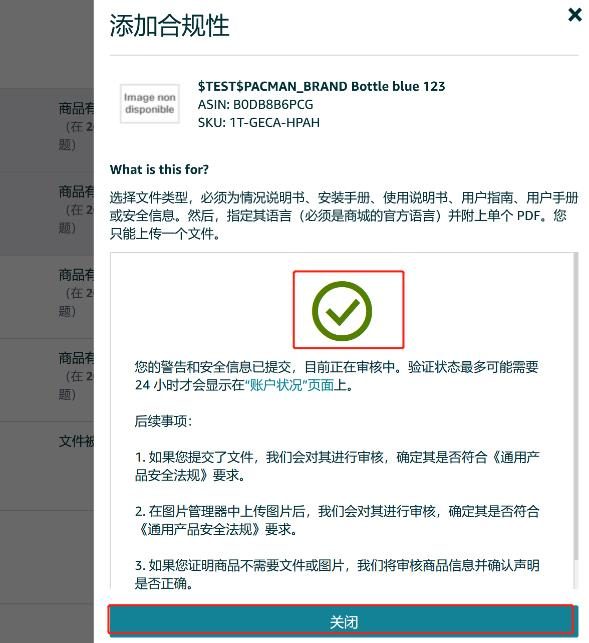Click the "What is this for?" heading
589x643 pixels.
pos(159,169)
